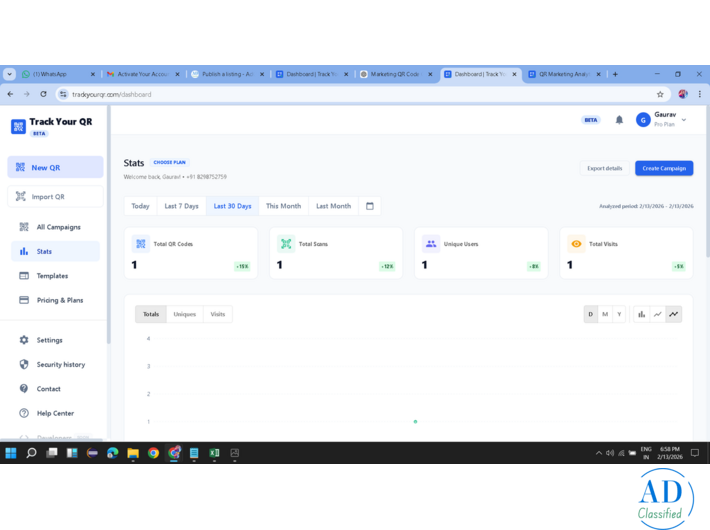Toggle chart granularity to monthly (M)
The width and height of the screenshot is (710, 530).
coord(605,314)
